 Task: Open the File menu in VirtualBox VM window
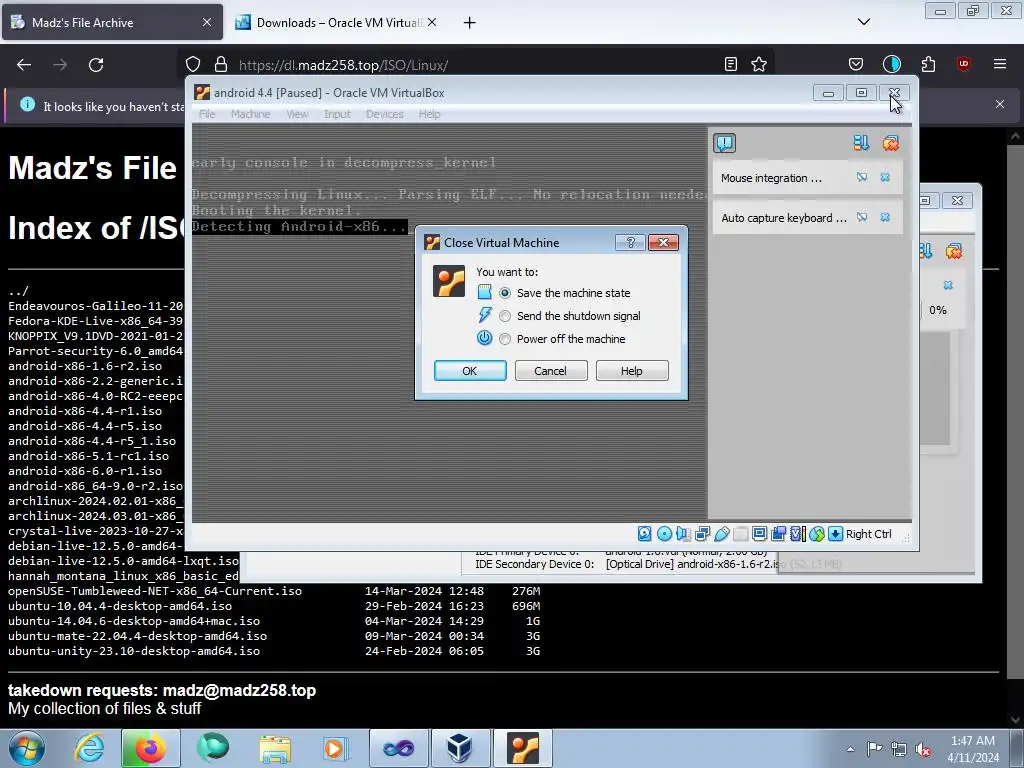click(207, 114)
